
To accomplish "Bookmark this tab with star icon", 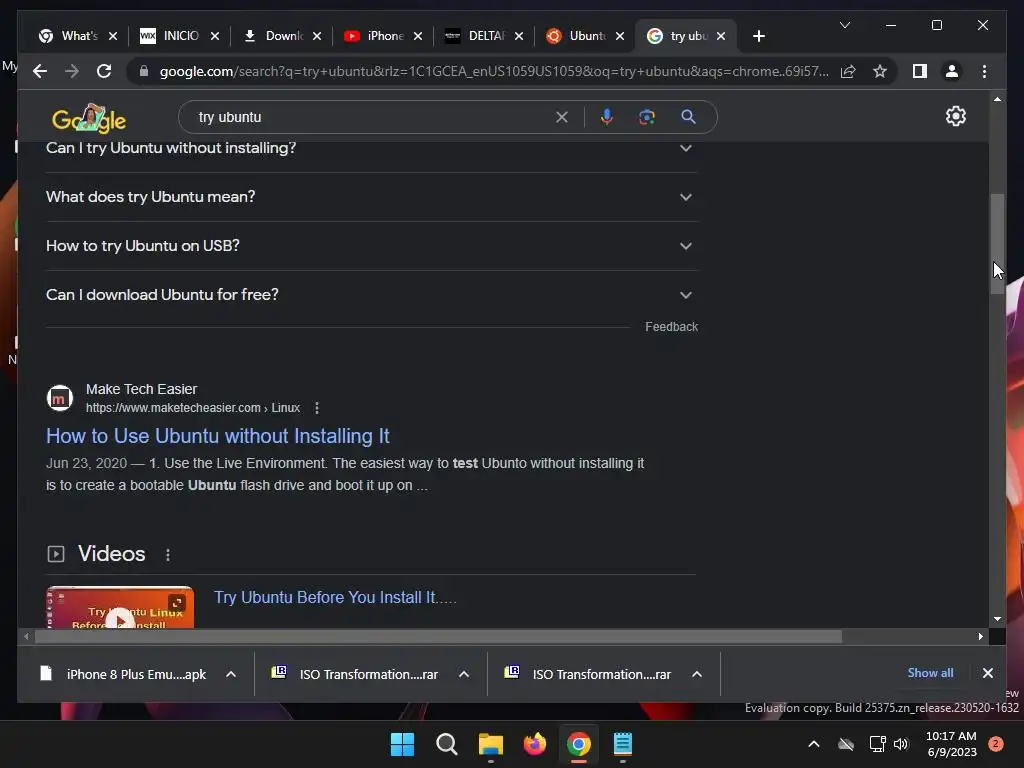I will click(880, 71).
